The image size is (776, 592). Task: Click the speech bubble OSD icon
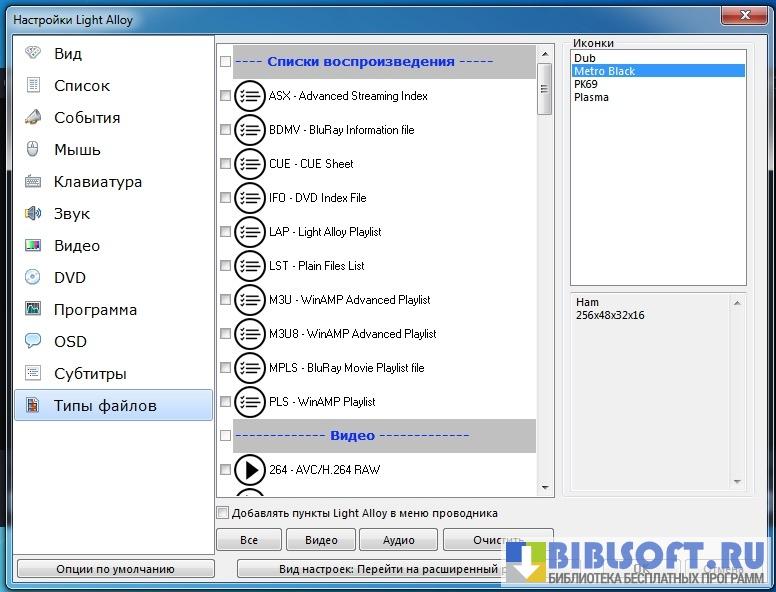(33, 342)
